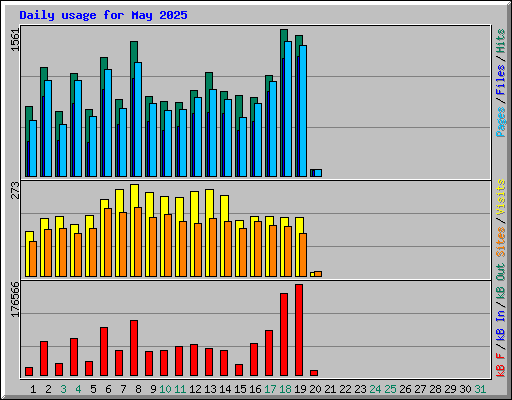Click day 9 on the x-axis
Screen dimensions: 512x400
(x=153, y=389)
